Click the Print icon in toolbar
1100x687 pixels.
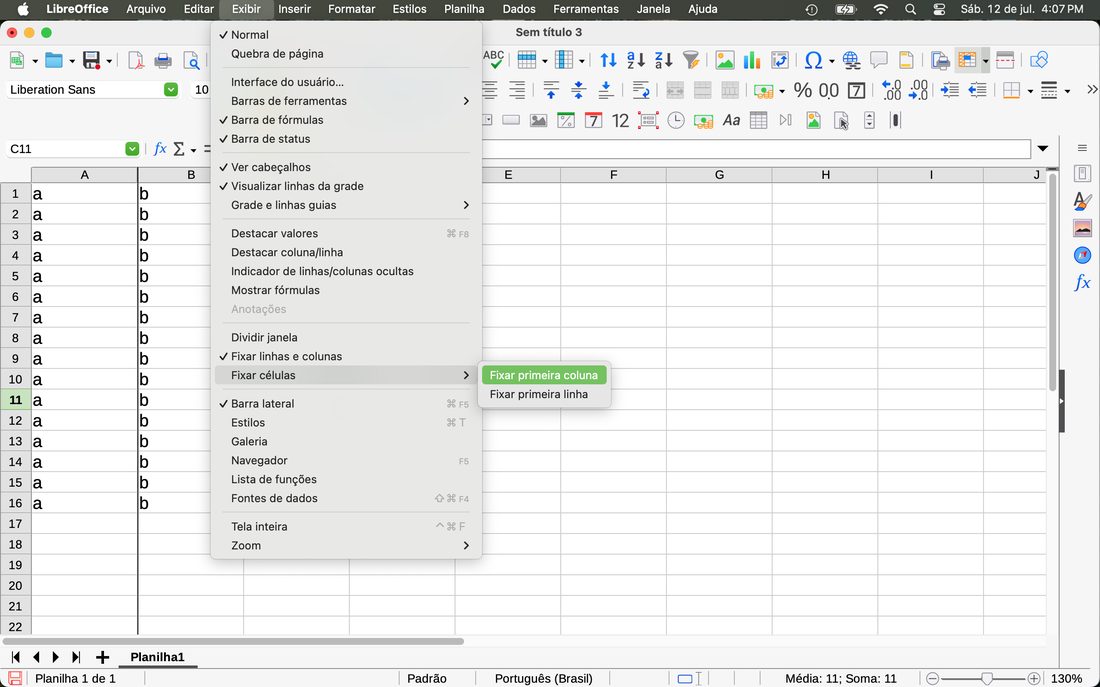point(163,60)
